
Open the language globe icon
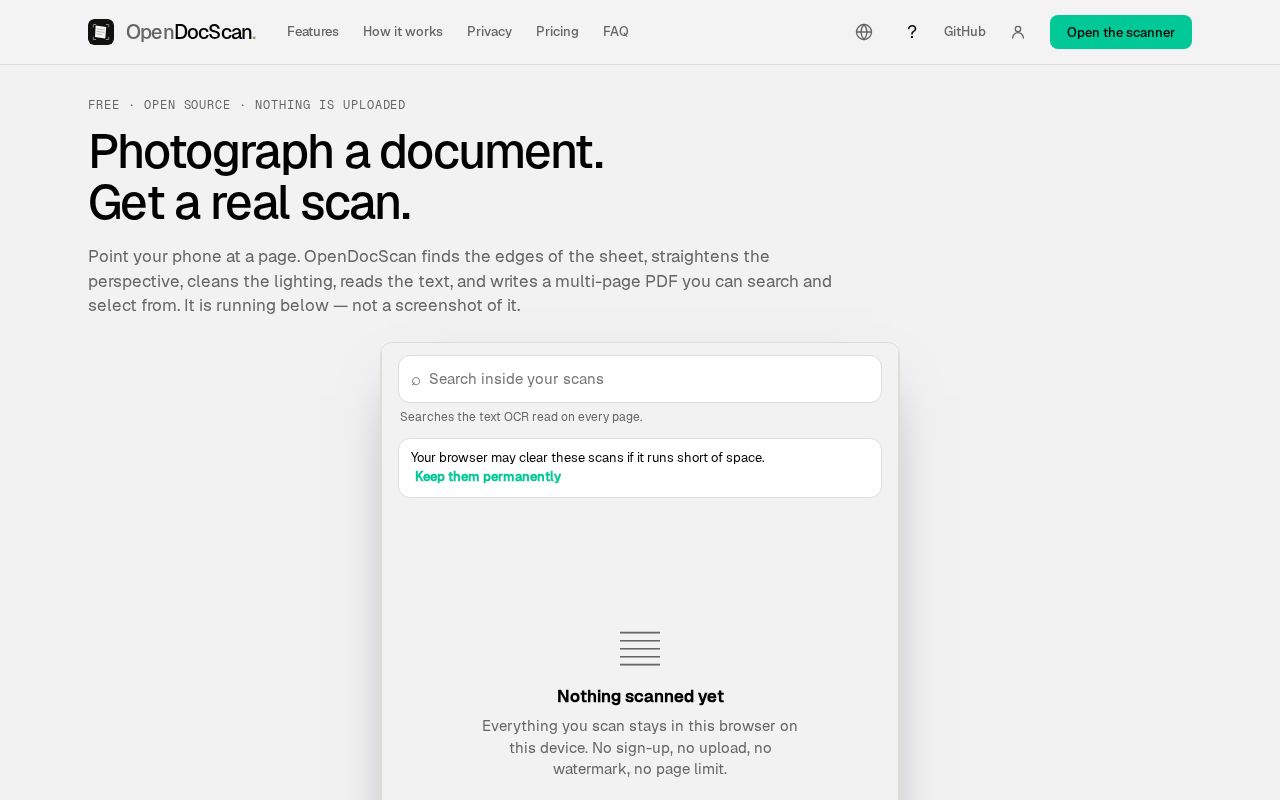pos(864,32)
